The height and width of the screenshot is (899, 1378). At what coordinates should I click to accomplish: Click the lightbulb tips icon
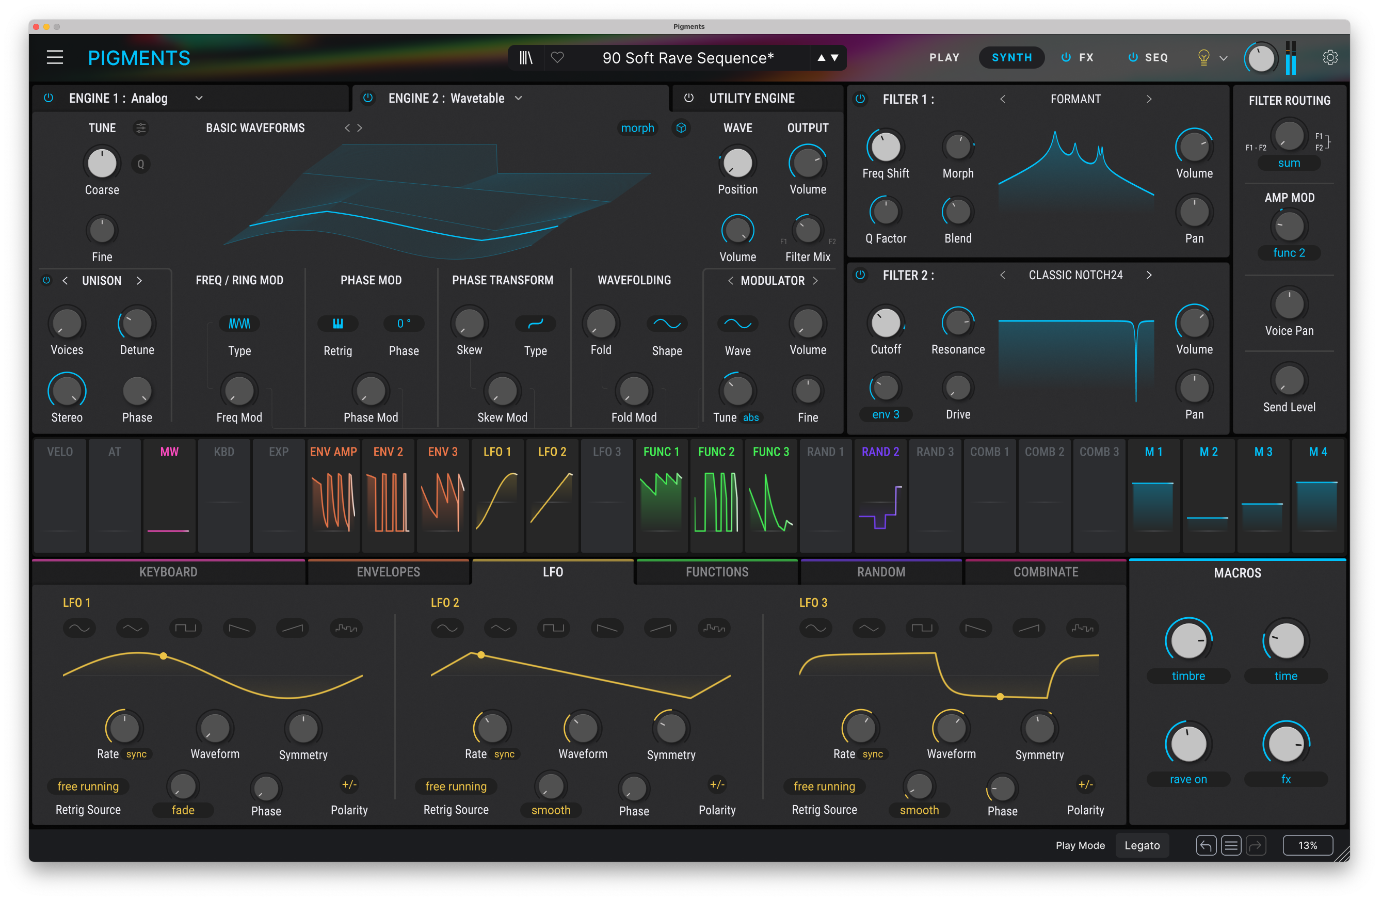(1204, 58)
